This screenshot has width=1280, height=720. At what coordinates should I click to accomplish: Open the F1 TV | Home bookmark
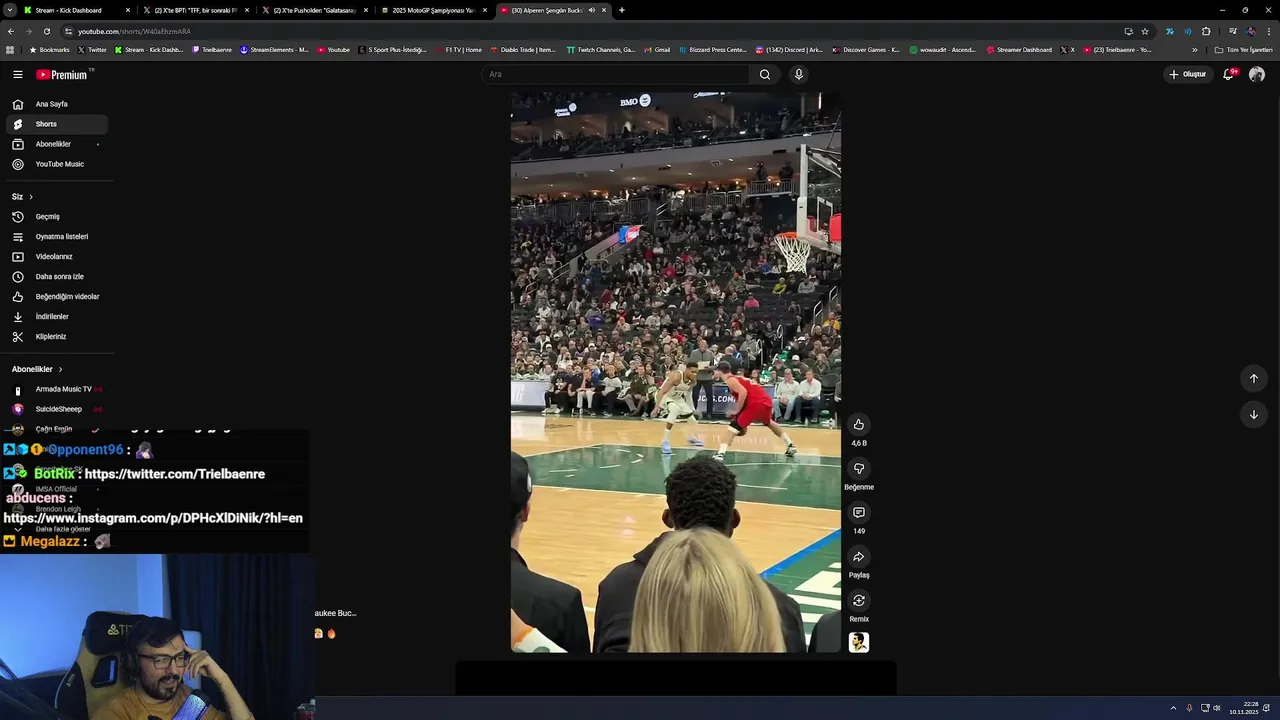459,50
